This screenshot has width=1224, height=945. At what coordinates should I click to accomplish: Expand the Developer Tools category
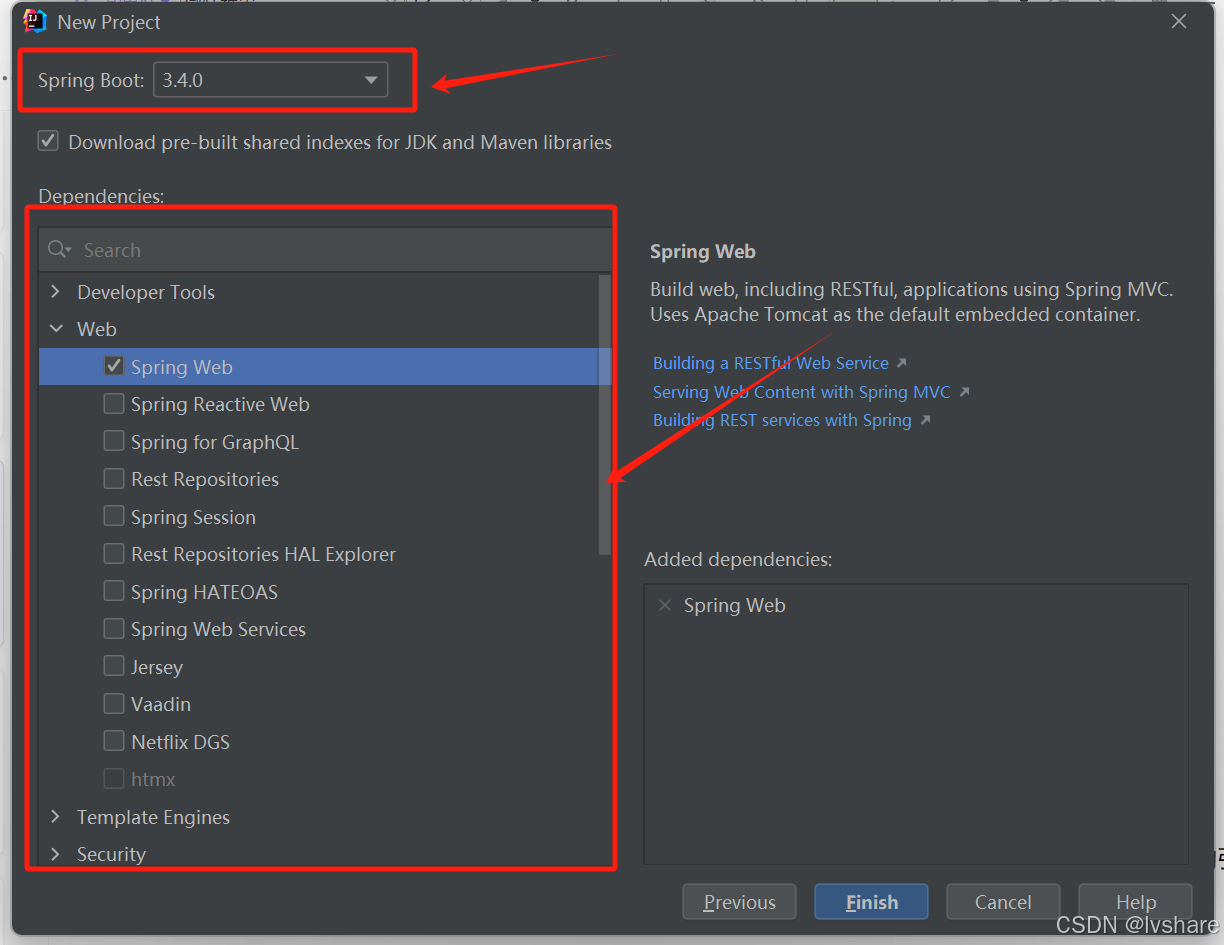pyautogui.click(x=55, y=291)
